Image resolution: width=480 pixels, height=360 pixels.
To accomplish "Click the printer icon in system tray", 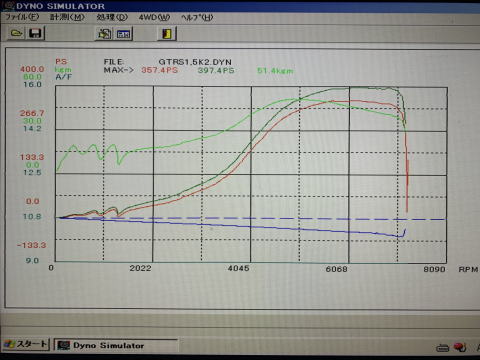I will tap(442, 348).
